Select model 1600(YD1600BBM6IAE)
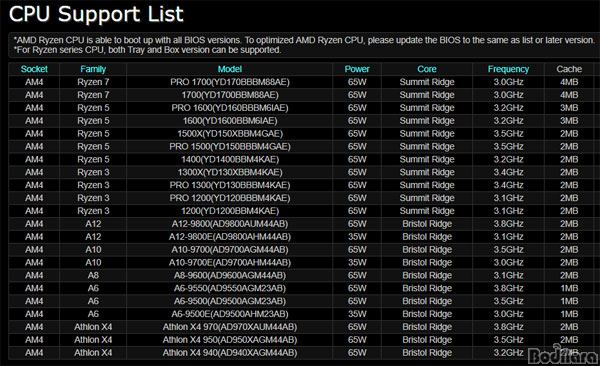The image size is (600, 366). tap(230, 121)
